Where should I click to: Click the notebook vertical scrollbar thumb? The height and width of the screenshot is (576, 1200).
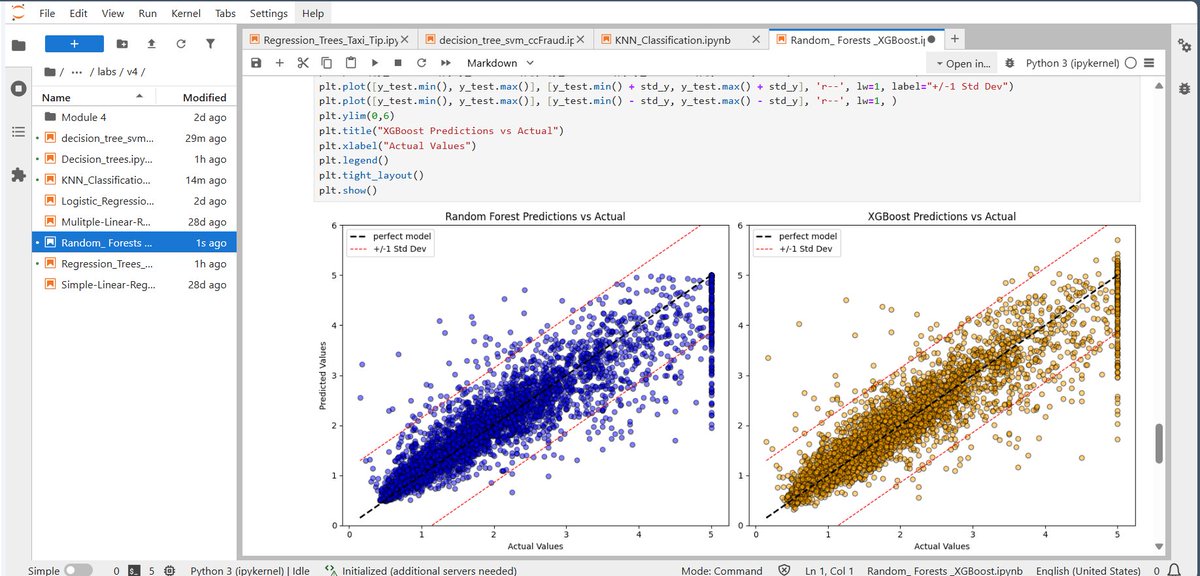click(1159, 442)
